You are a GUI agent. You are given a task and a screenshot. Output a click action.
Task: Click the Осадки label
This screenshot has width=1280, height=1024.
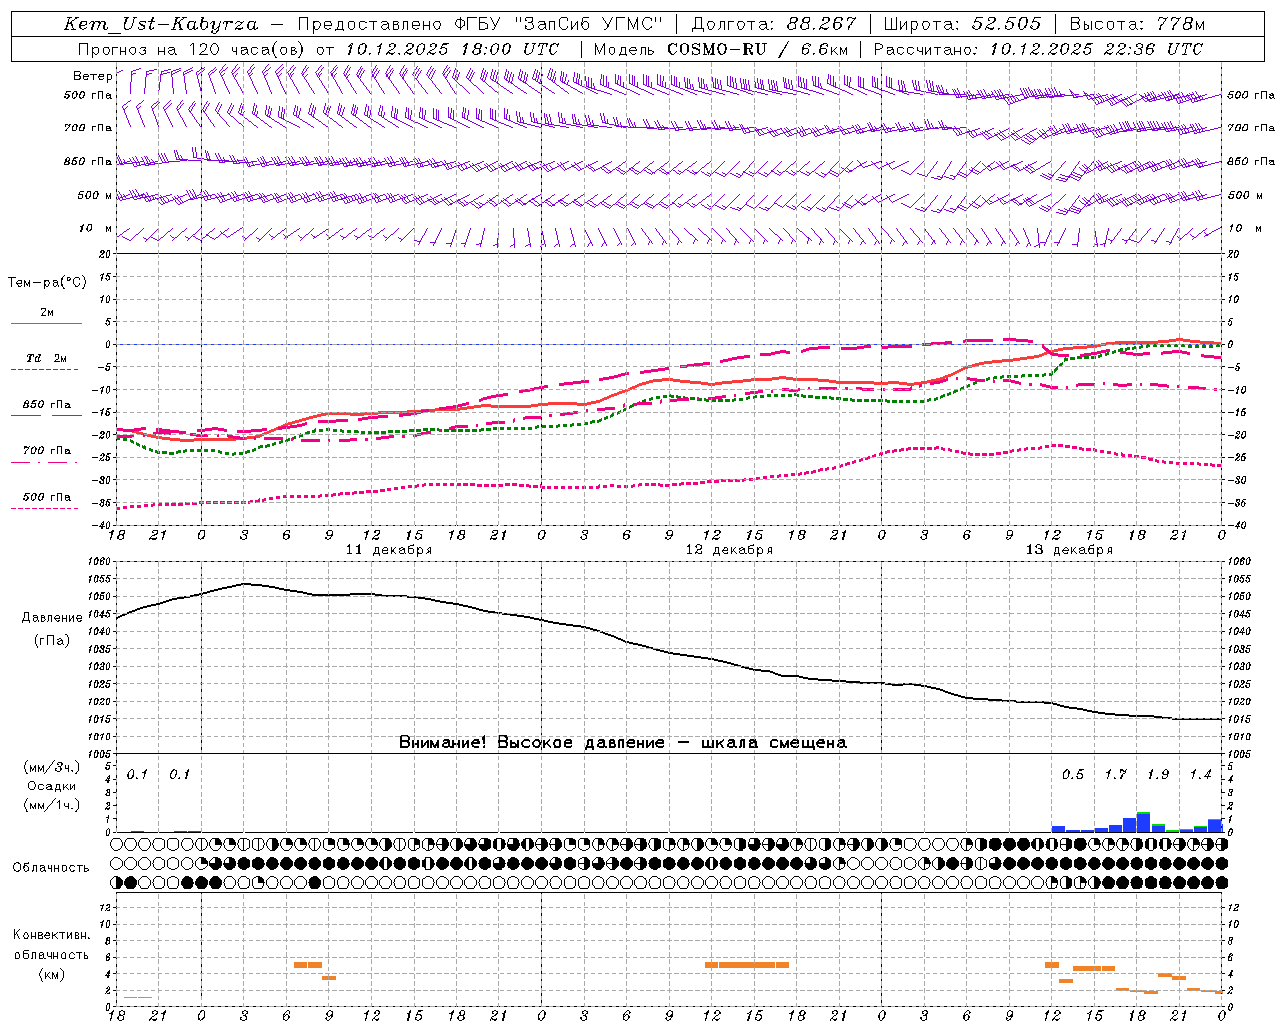click(x=51, y=786)
